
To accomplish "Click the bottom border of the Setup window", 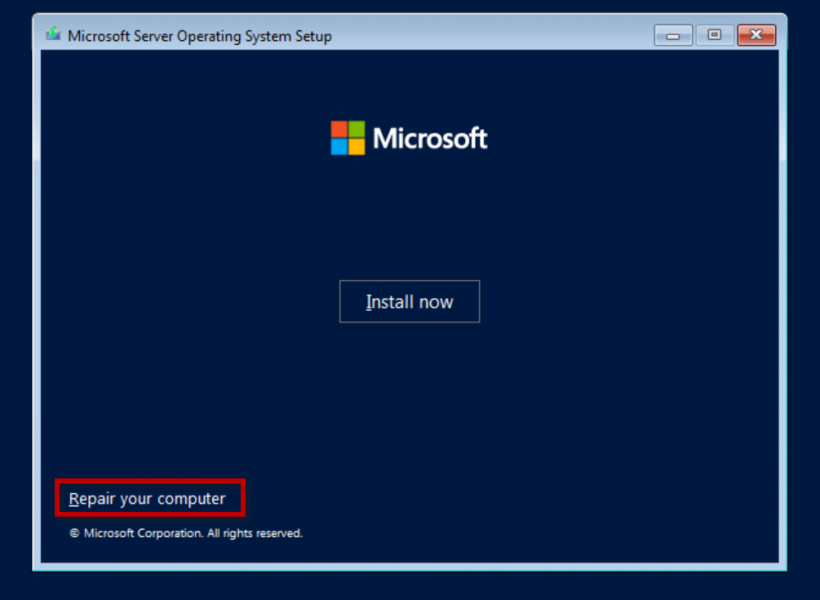I will pyautogui.click(x=409, y=567).
